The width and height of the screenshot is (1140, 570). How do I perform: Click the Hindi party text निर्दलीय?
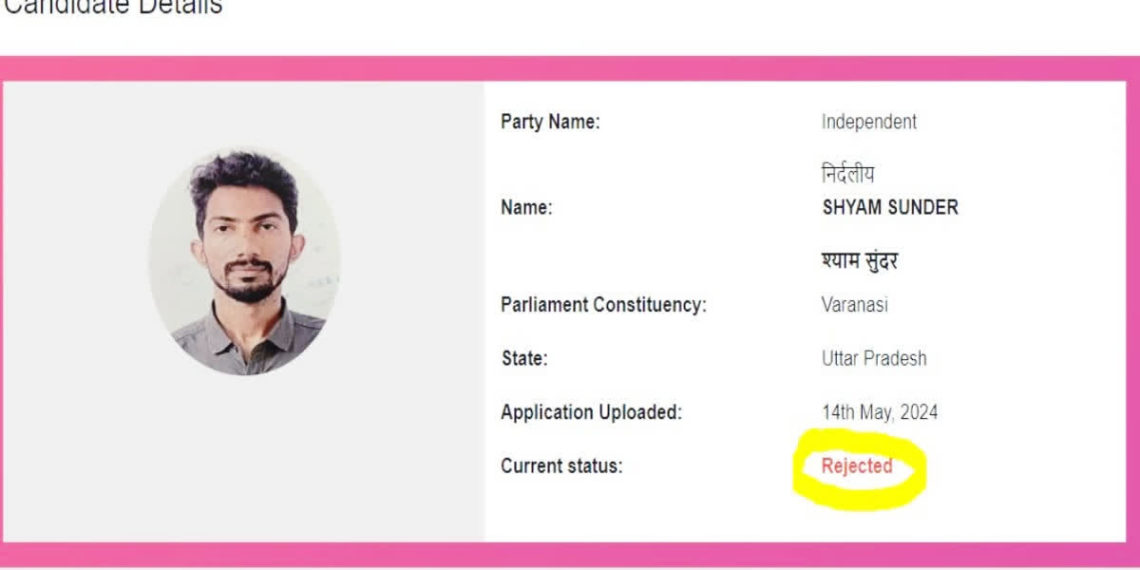click(848, 174)
